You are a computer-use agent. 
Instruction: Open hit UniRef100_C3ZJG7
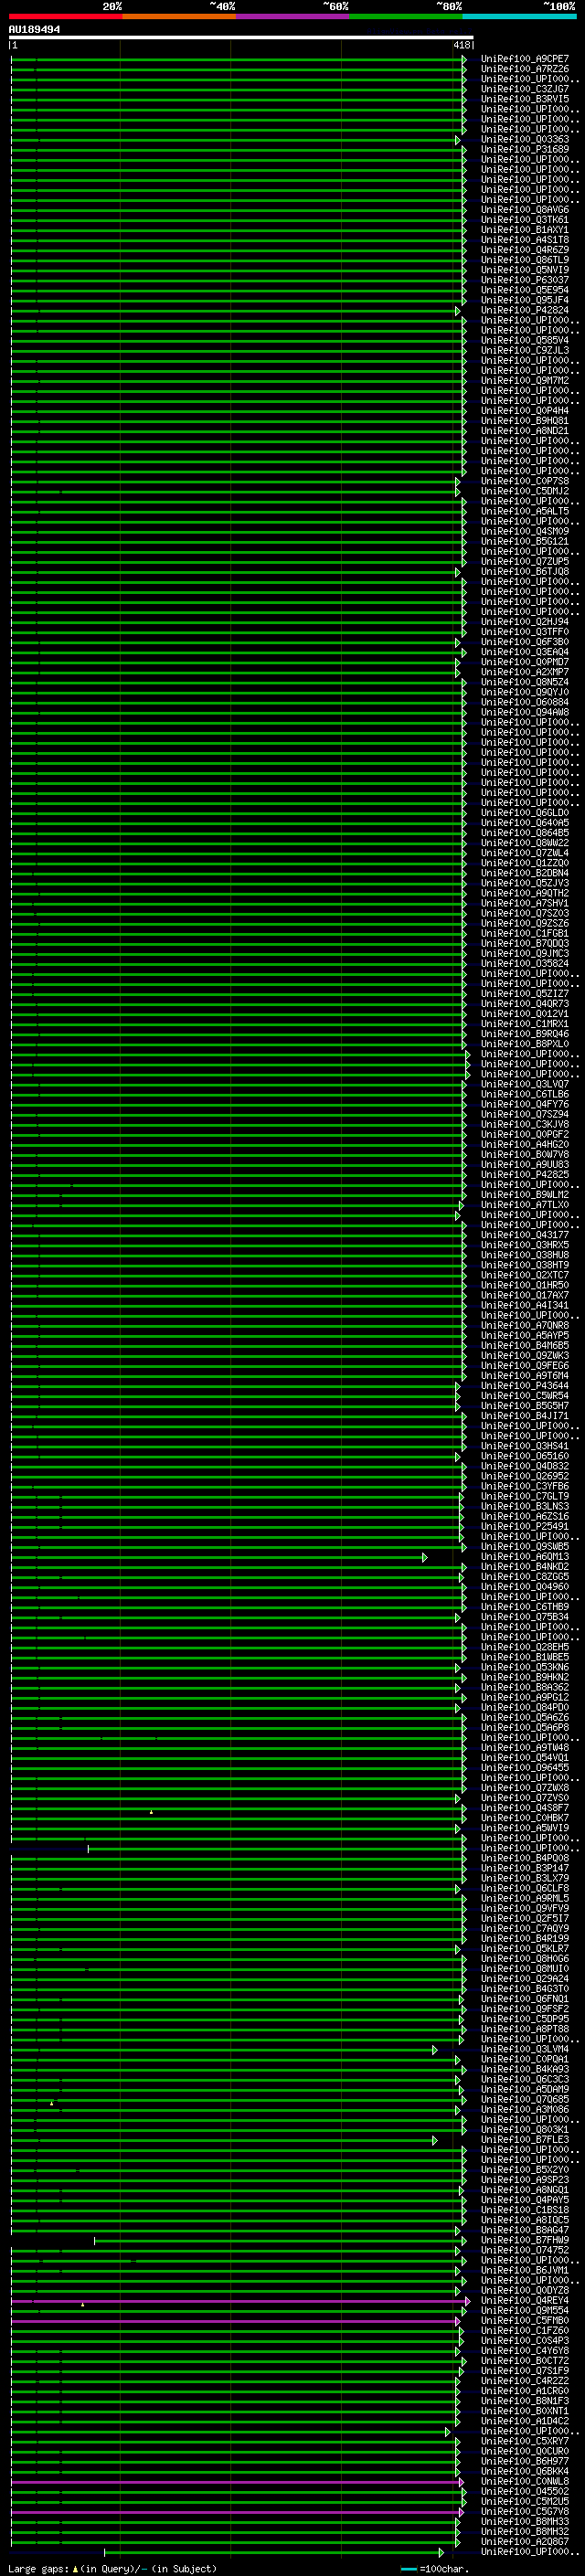tap(524, 89)
